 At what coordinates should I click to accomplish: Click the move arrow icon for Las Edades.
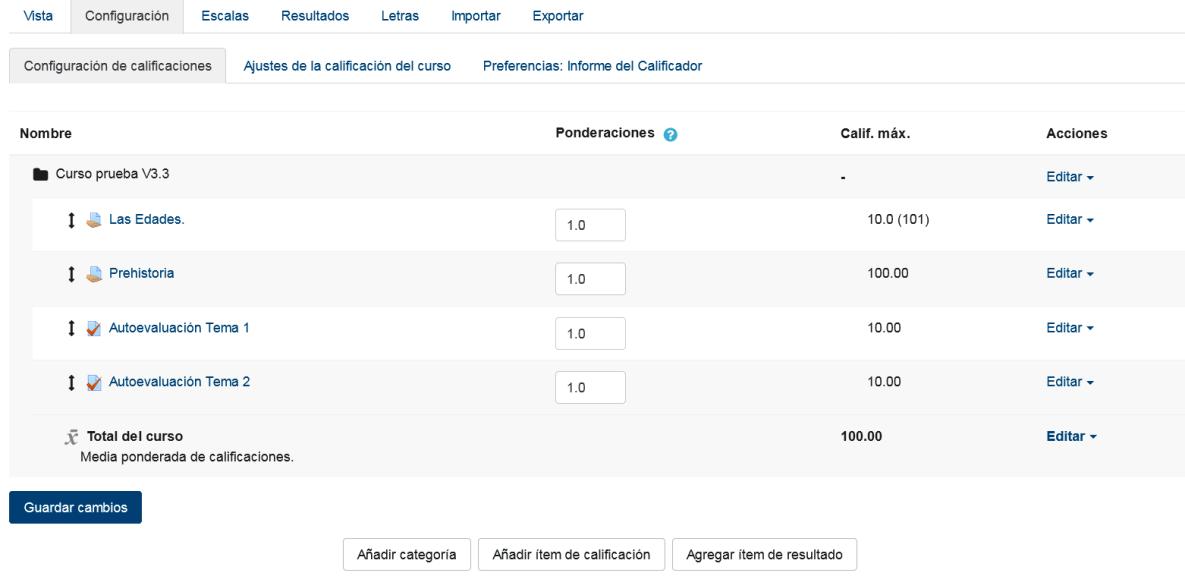[x=72, y=220]
